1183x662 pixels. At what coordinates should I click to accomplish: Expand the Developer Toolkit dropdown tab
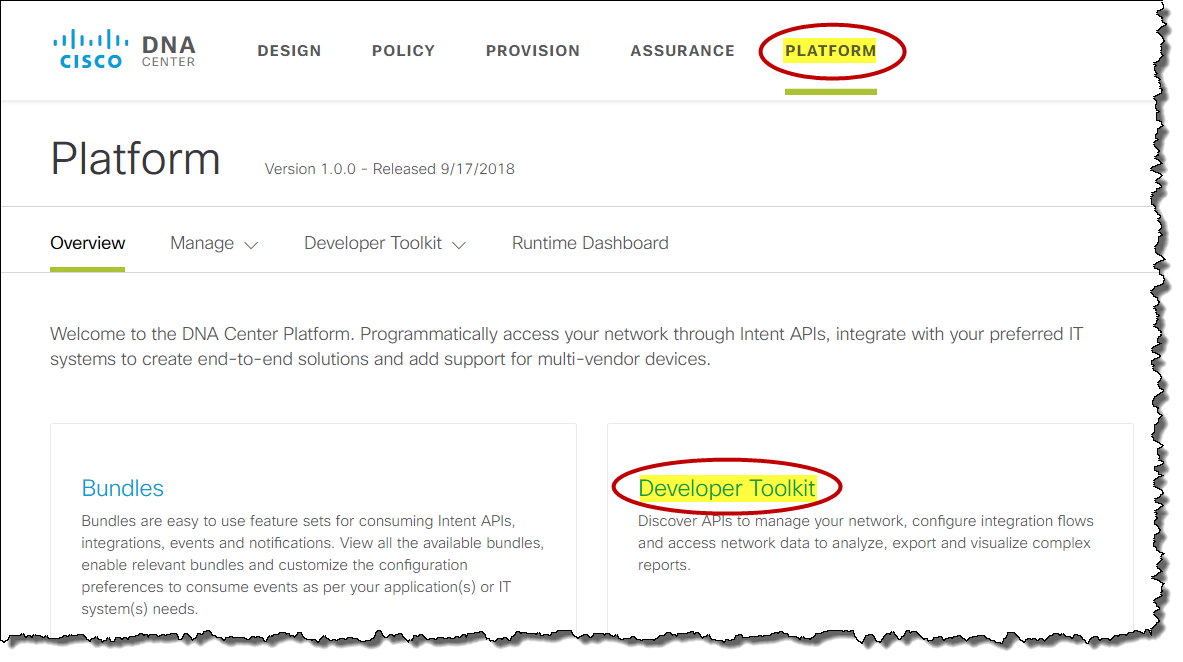385,243
